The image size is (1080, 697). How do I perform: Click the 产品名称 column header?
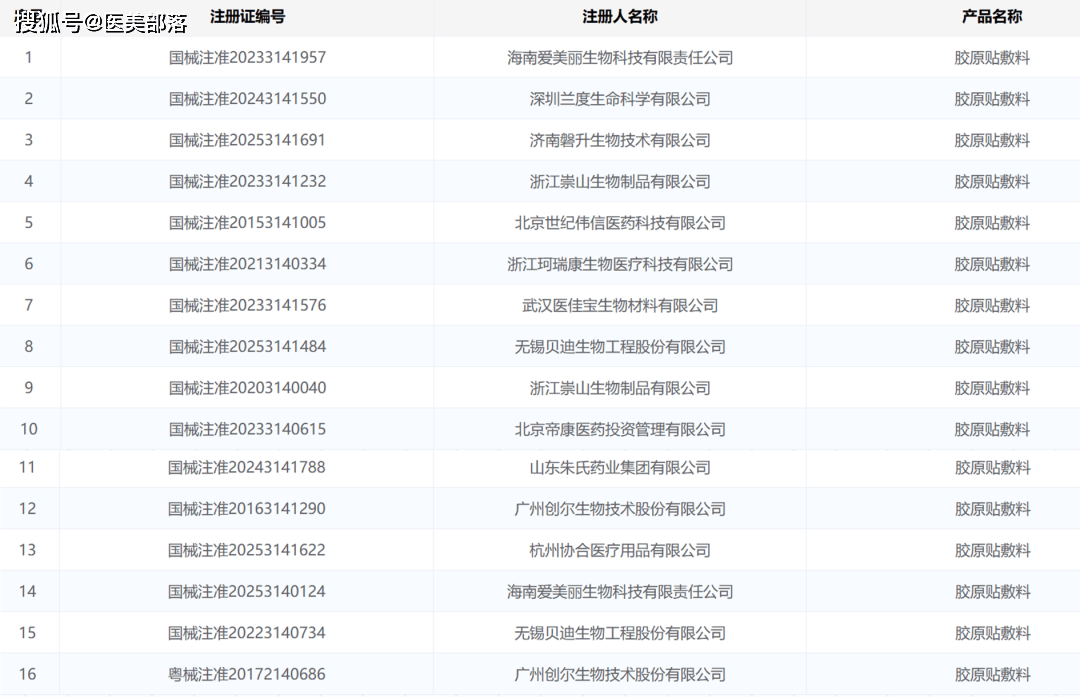coord(992,17)
